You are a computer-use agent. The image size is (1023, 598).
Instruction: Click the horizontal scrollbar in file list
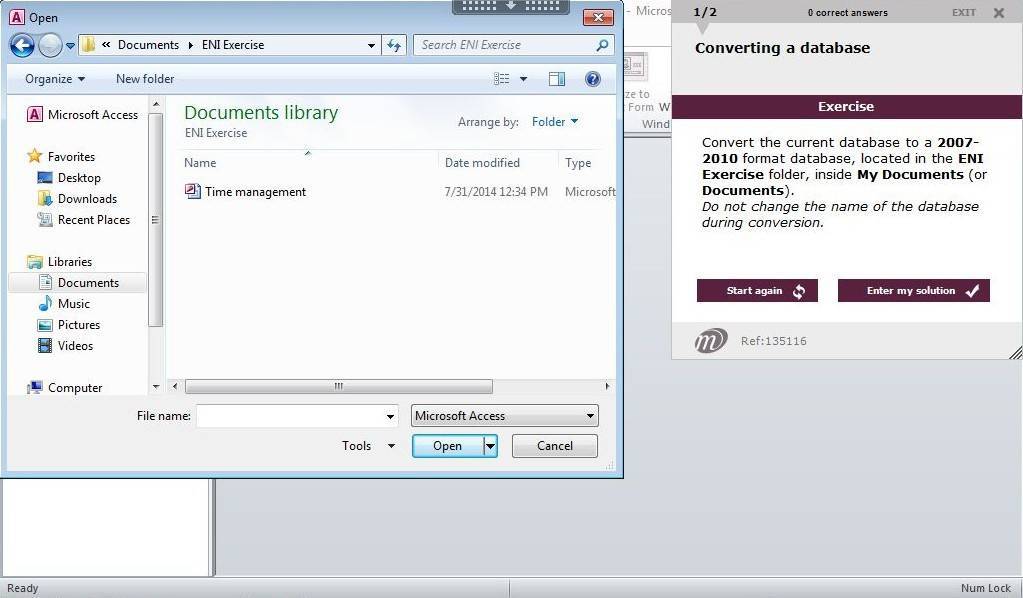click(x=338, y=386)
